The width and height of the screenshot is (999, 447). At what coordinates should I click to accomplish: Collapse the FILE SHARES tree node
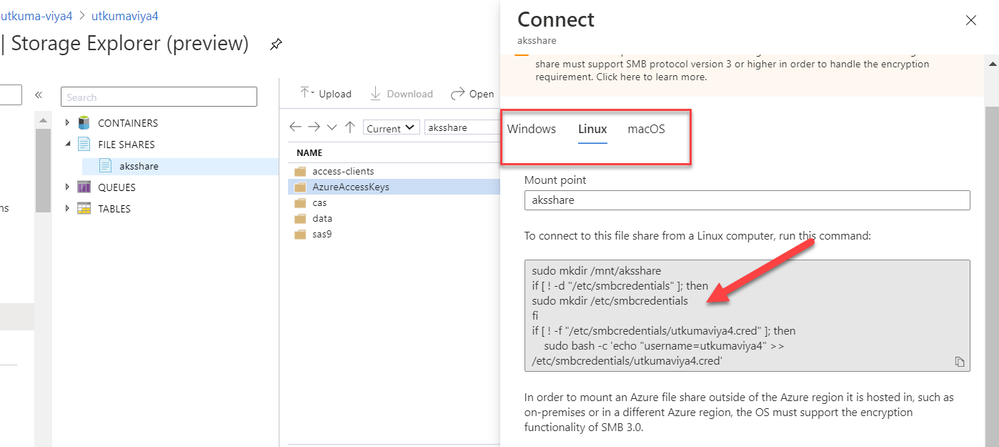pyautogui.click(x=68, y=144)
